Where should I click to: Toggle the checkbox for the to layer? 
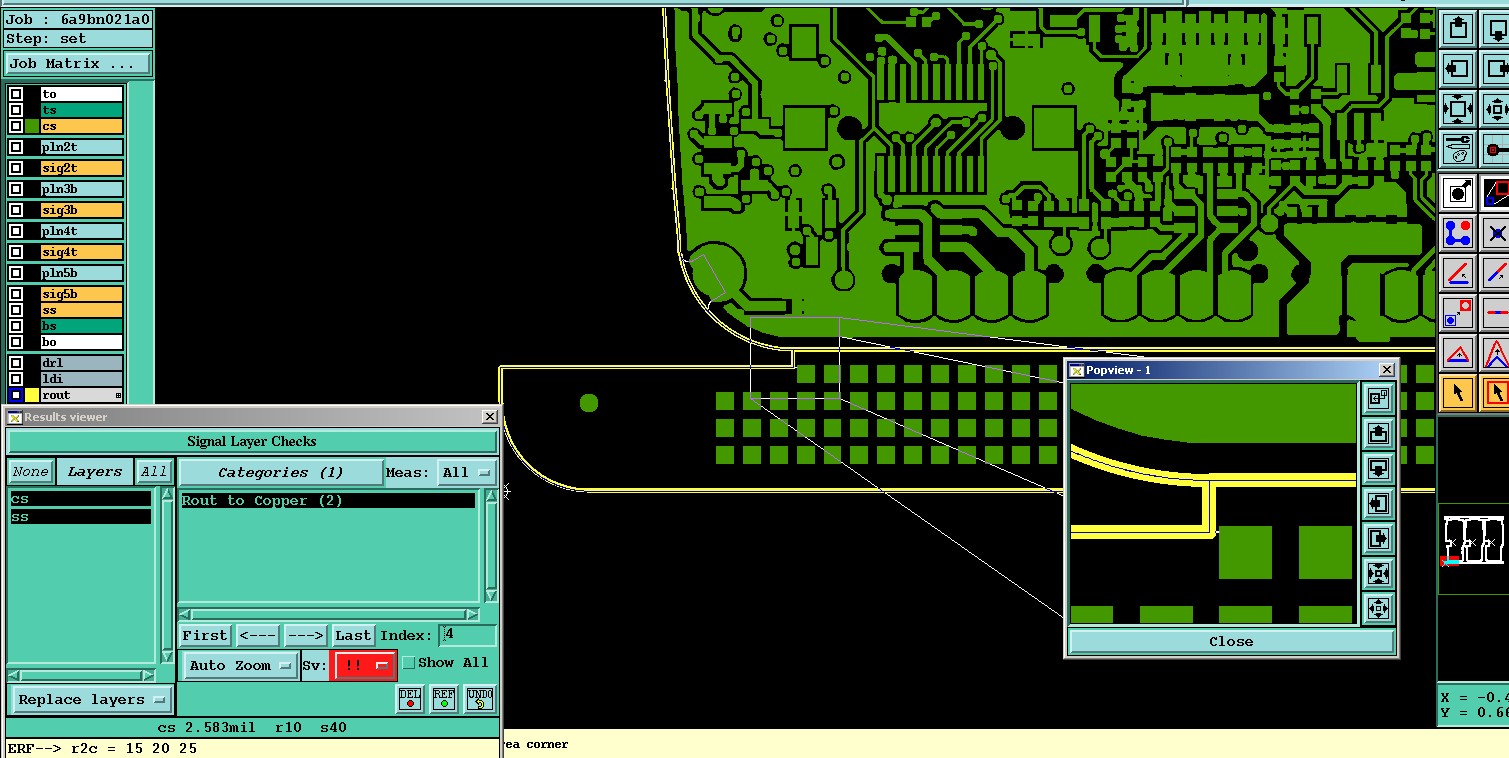[16, 94]
